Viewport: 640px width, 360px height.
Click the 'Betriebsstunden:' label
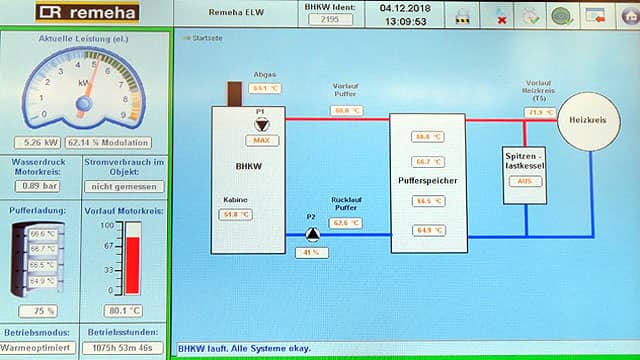coord(123,333)
